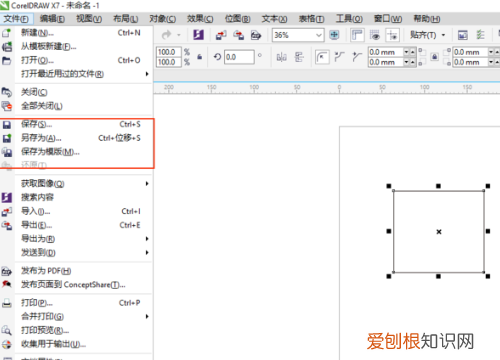This screenshot has width=500, height=360.
Task: Expand Print Merge (合并打印) submenu
Action: coord(76,316)
